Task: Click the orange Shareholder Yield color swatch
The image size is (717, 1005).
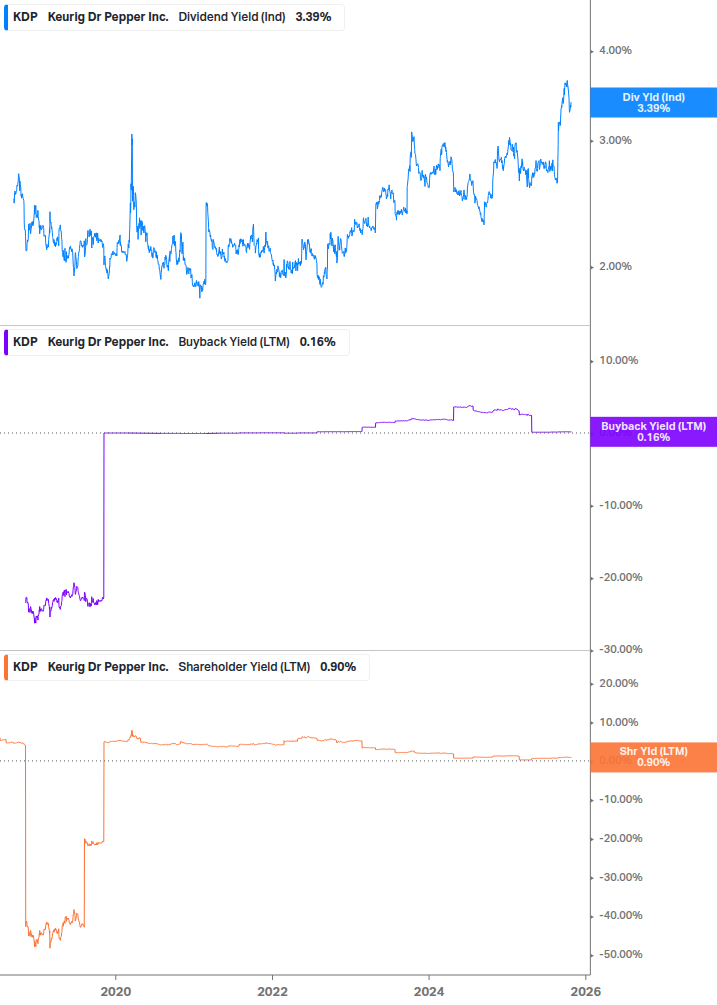Action: [x=6, y=667]
